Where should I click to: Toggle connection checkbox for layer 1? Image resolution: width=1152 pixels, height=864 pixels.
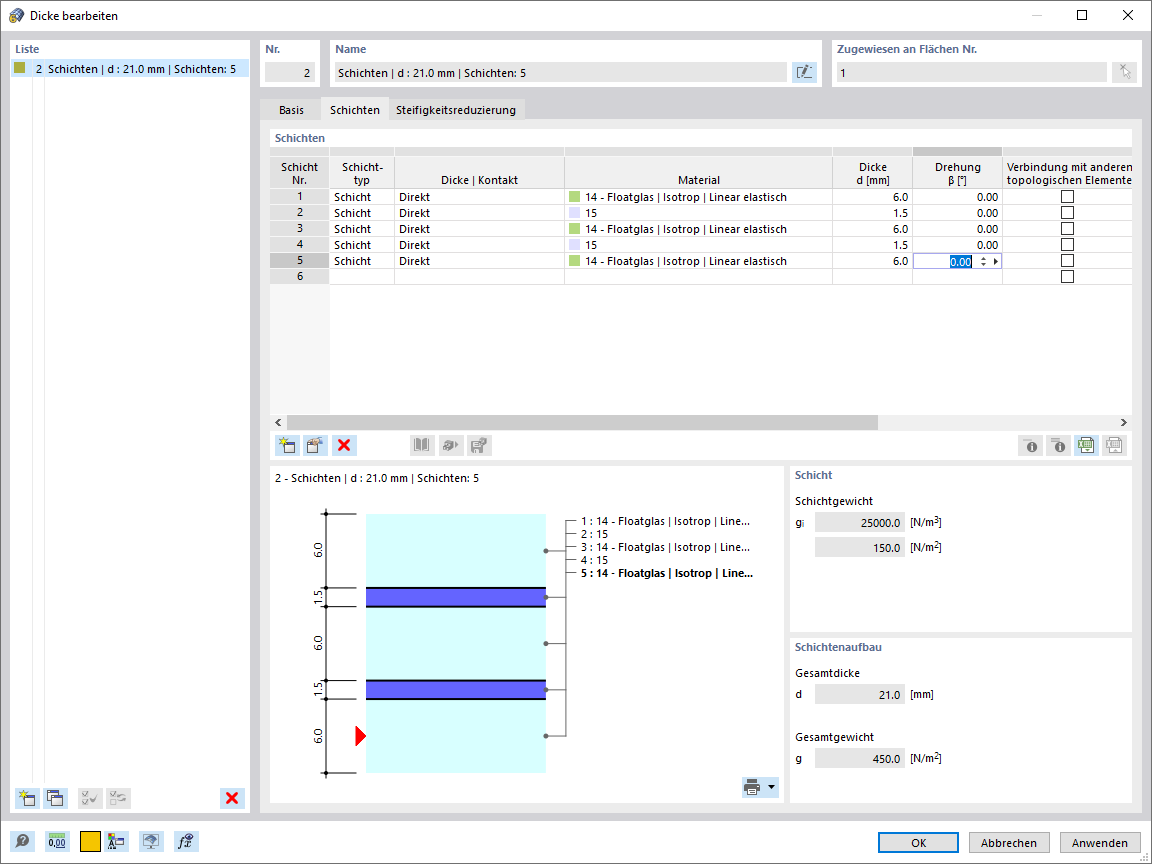pos(1068,197)
